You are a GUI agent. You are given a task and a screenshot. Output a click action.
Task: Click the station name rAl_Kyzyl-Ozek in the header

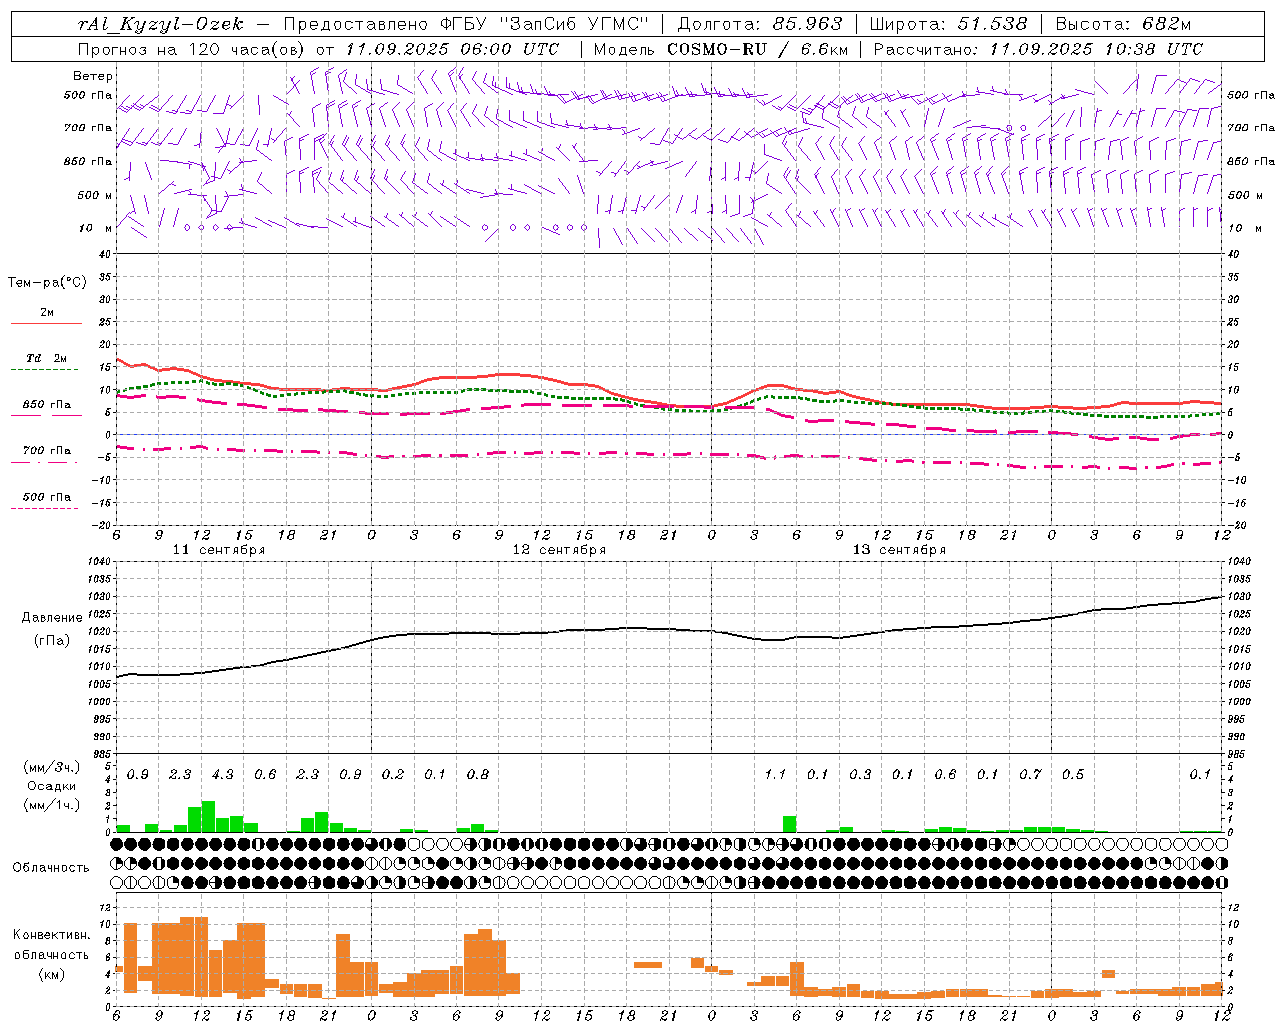160,25
